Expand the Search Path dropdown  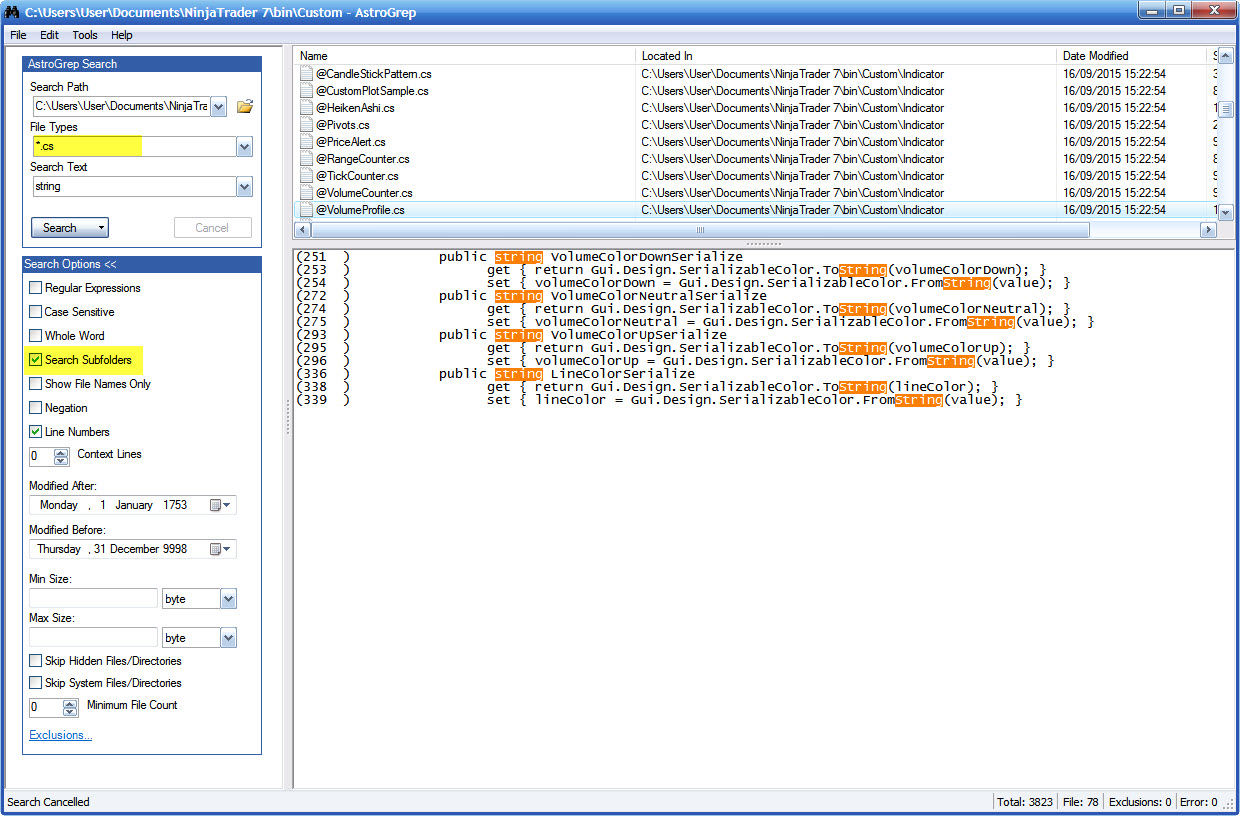pyautogui.click(x=219, y=106)
